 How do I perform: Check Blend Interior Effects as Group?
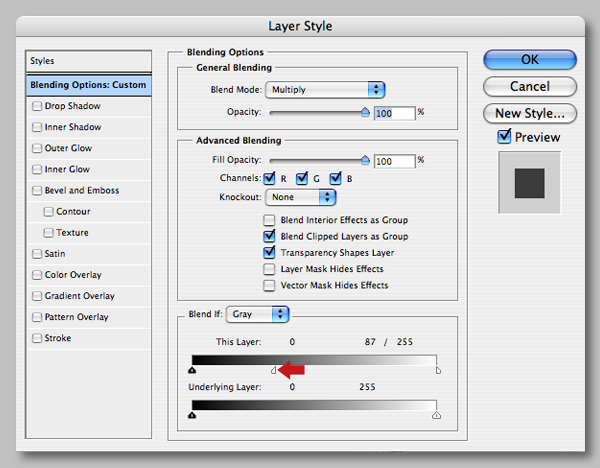pos(269,220)
